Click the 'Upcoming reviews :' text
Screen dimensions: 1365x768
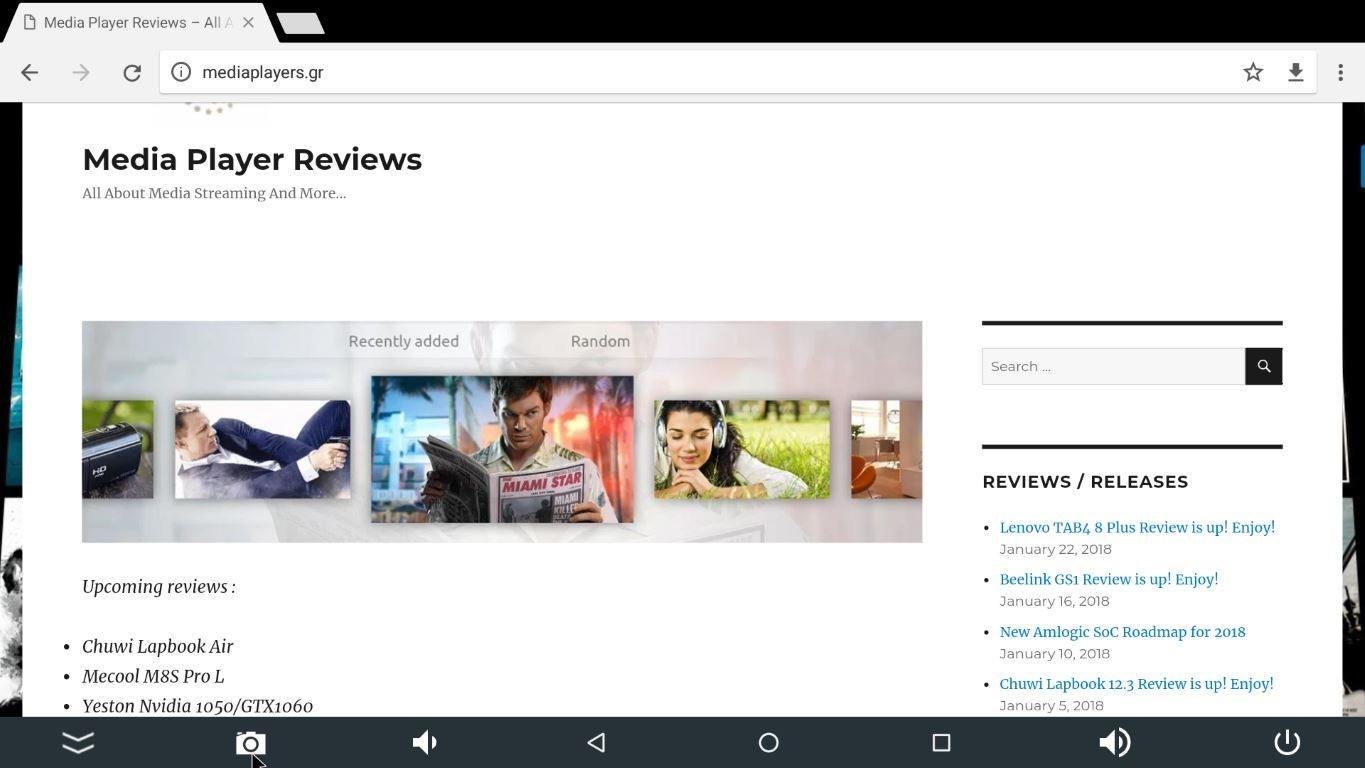click(x=159, y=587)
